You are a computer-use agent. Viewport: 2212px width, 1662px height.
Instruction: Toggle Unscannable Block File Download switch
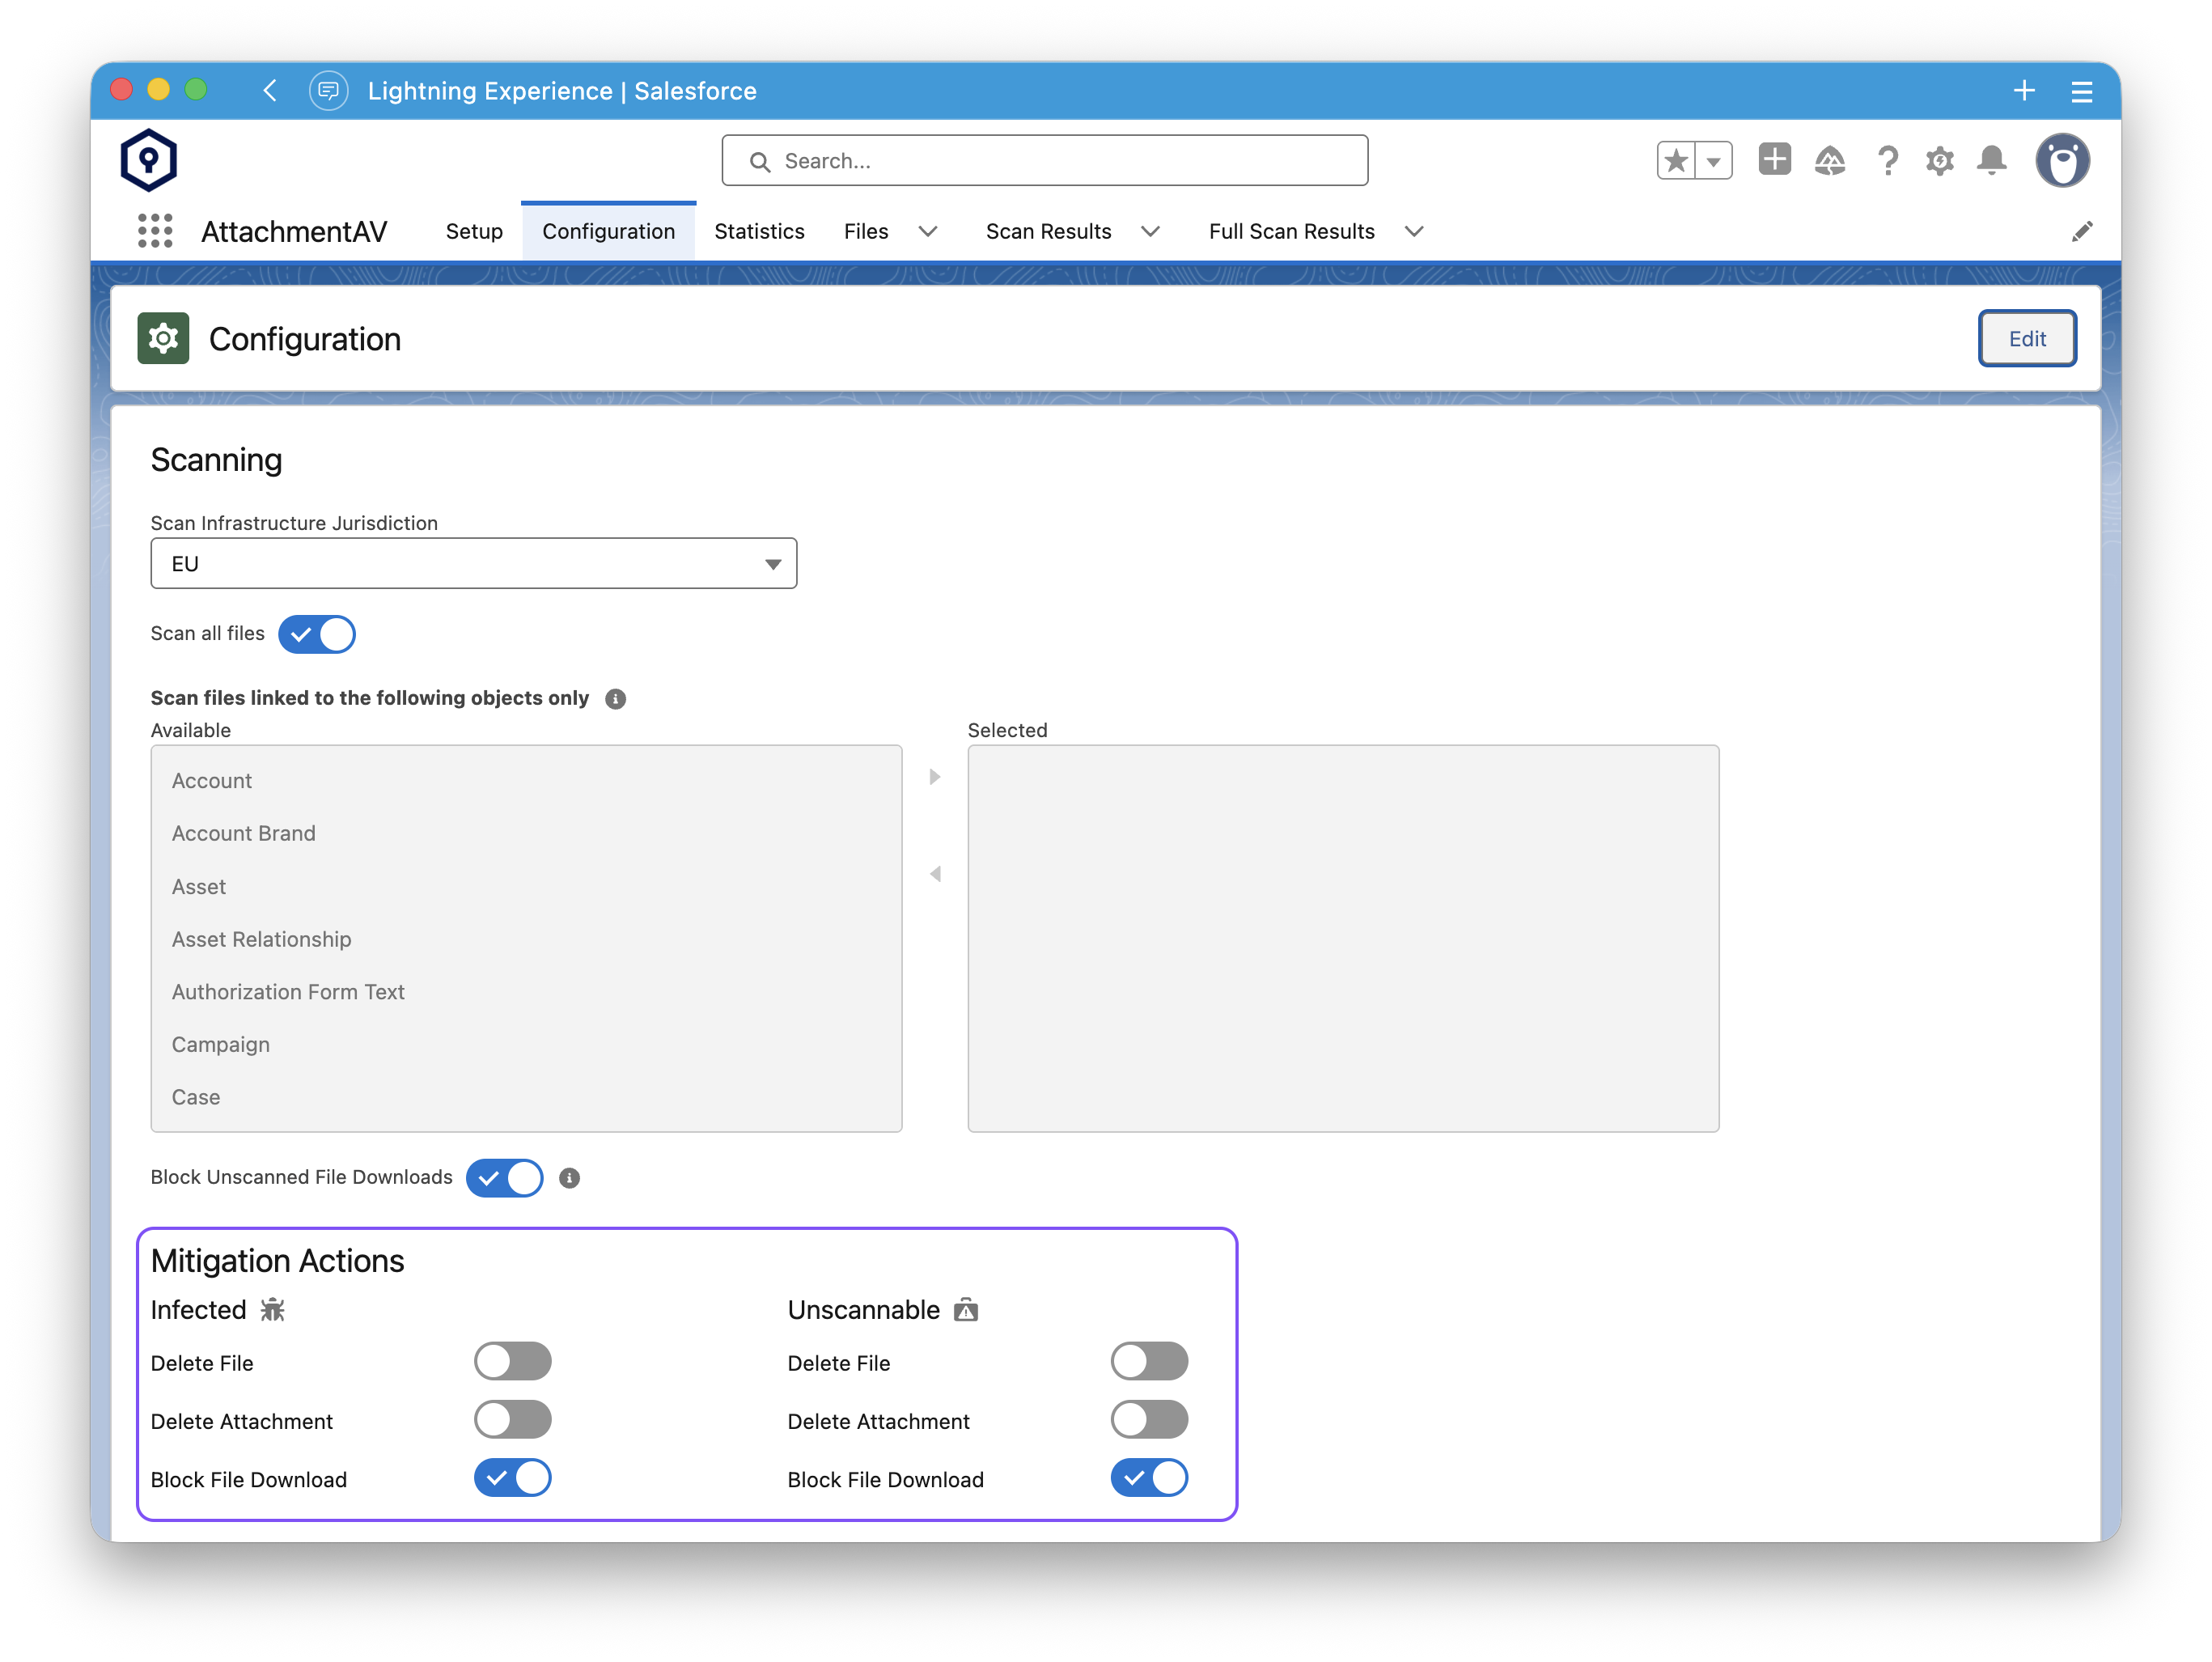(1150, 1478)
